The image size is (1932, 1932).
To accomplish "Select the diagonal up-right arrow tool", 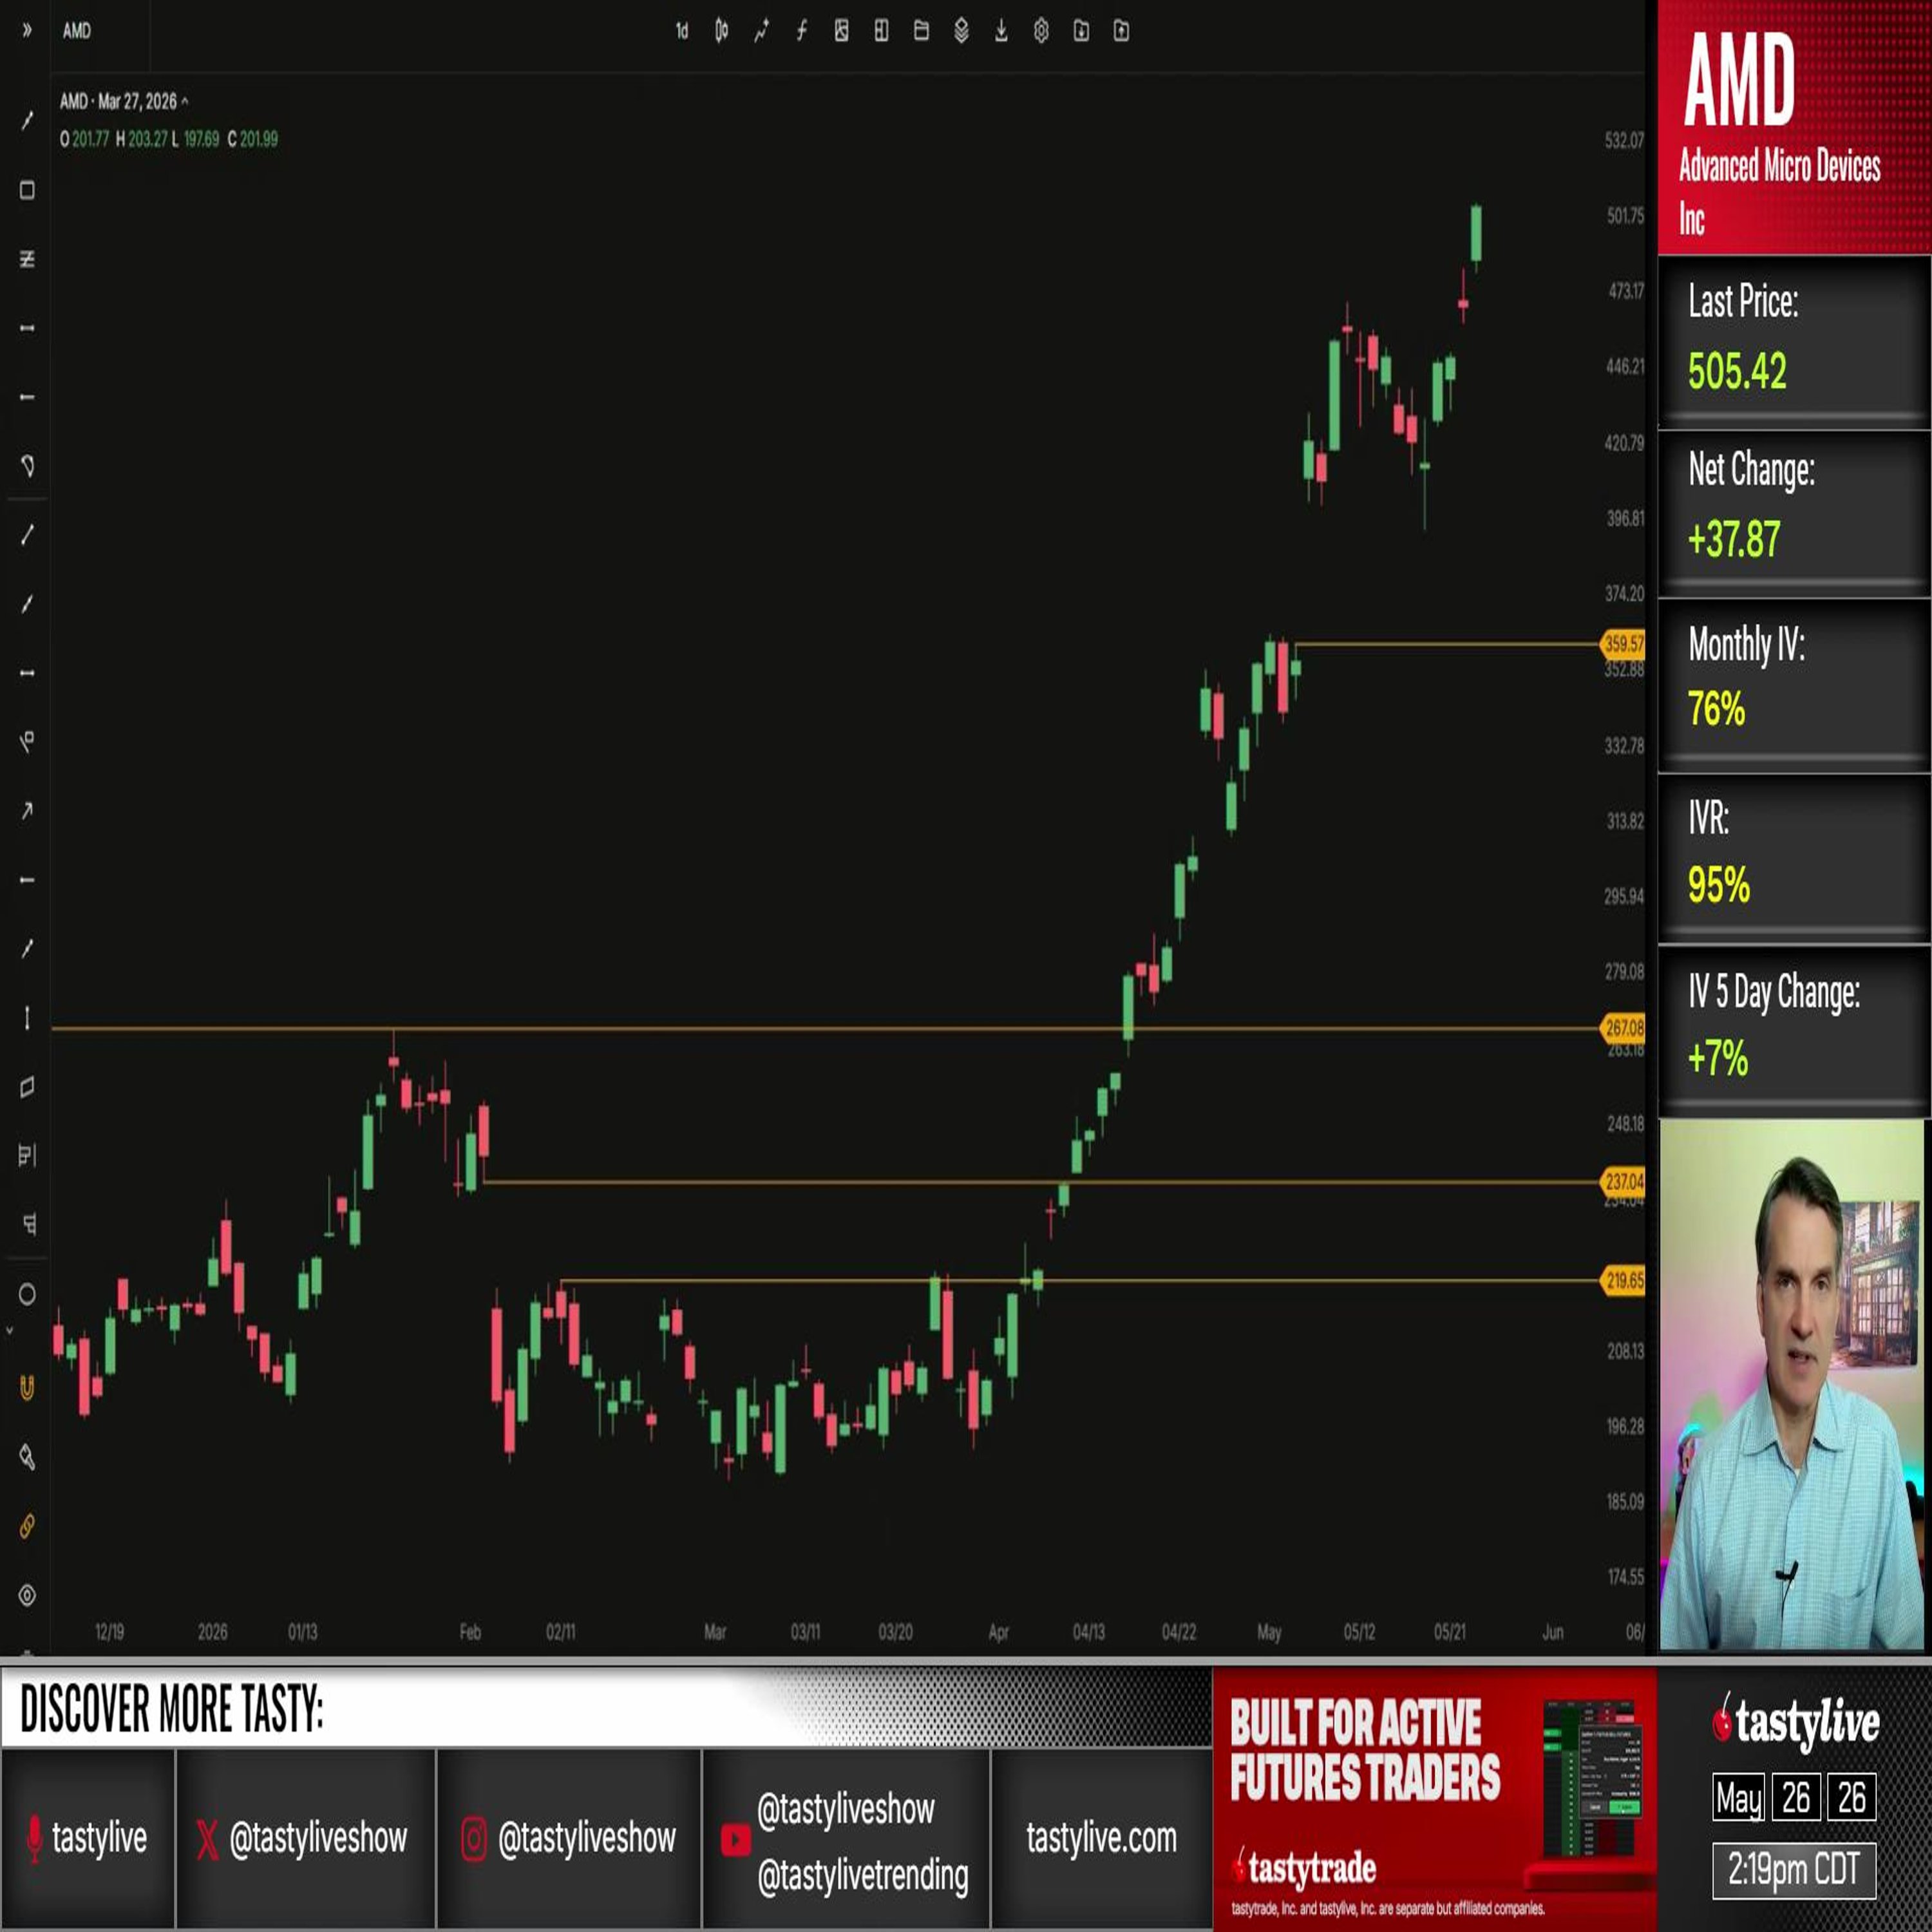I will pyautogui.click(x=27, y=811).
